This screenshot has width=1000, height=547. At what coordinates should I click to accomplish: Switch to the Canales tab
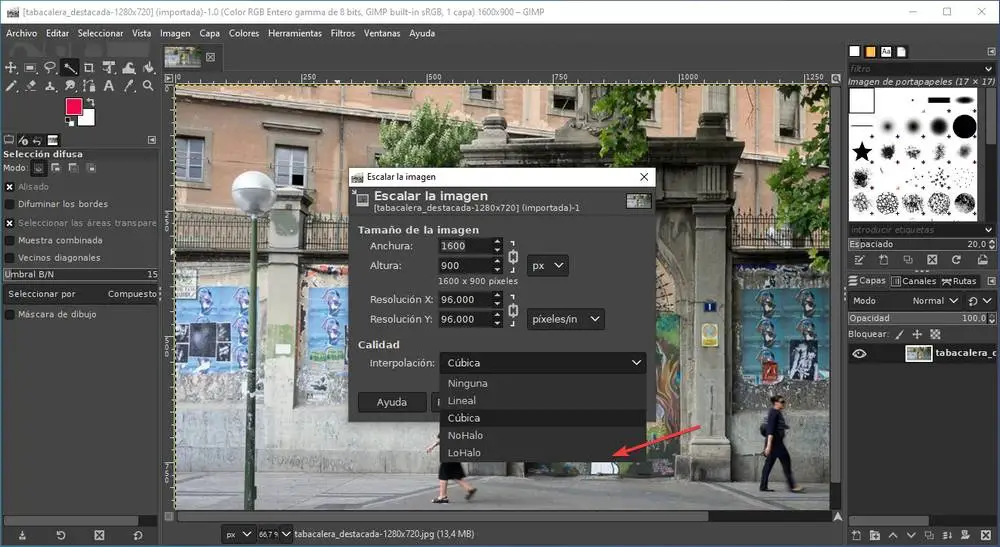(x=913, y=281)
